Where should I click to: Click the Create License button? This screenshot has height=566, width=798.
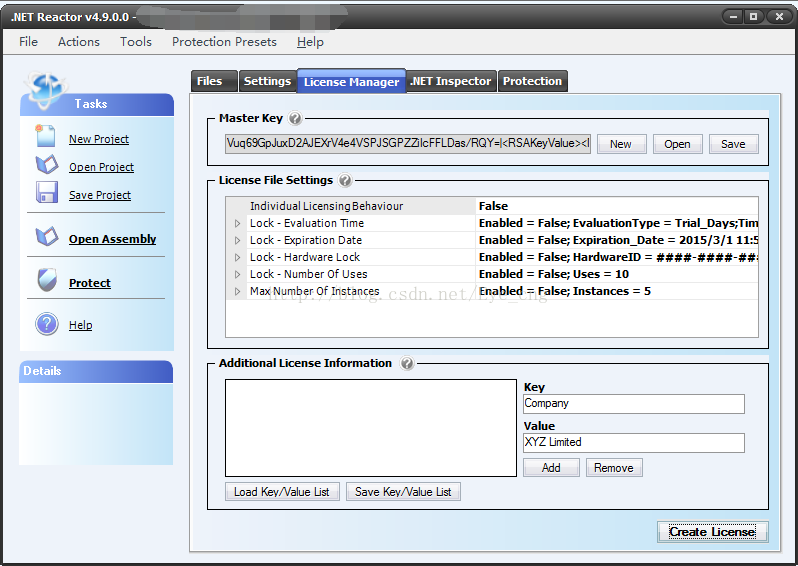click(712, 532)
